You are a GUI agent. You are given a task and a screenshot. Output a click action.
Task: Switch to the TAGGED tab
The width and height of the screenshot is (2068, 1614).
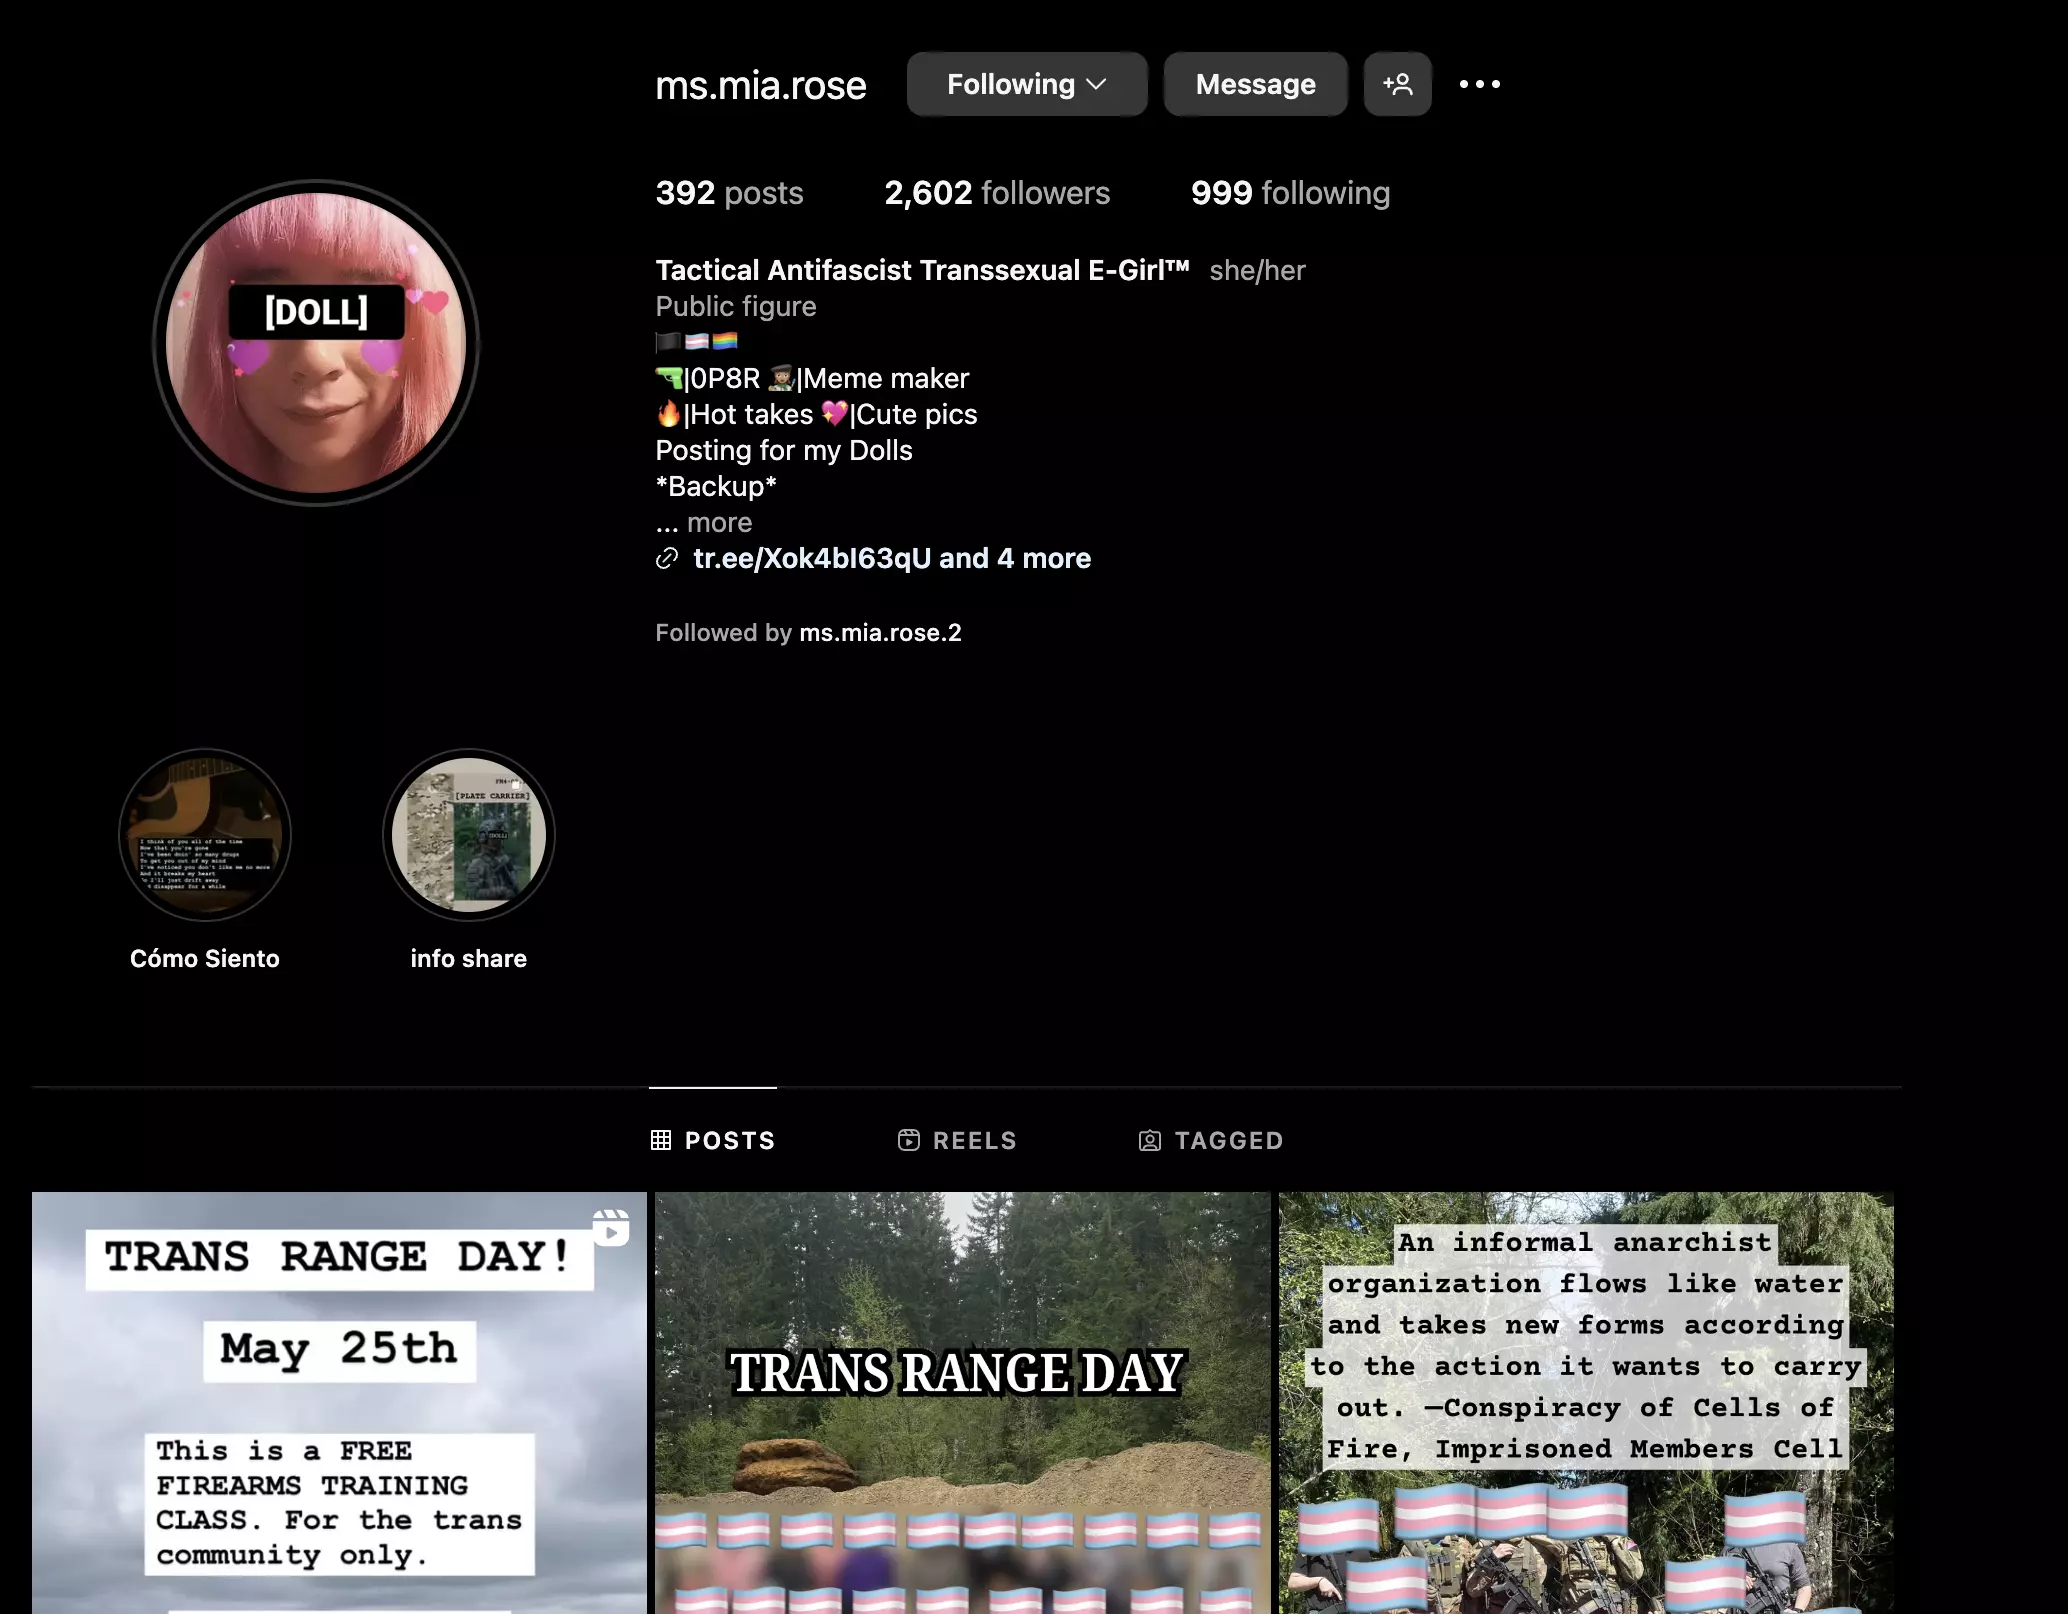tap(1211, 1140)
